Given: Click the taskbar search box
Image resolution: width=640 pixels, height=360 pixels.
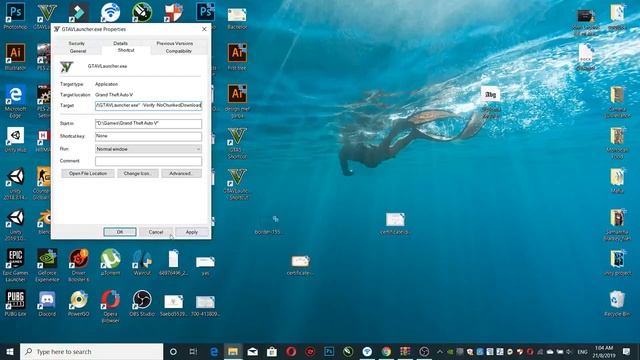Looking at the screenshot, I should 91,351.
